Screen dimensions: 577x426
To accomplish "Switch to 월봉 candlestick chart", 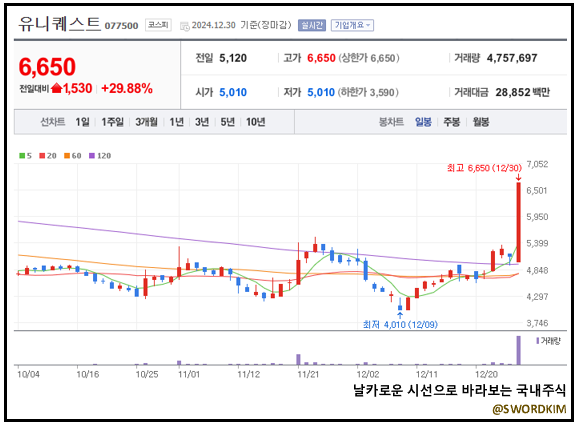I will pyautogui.click(x=481, y=122).
